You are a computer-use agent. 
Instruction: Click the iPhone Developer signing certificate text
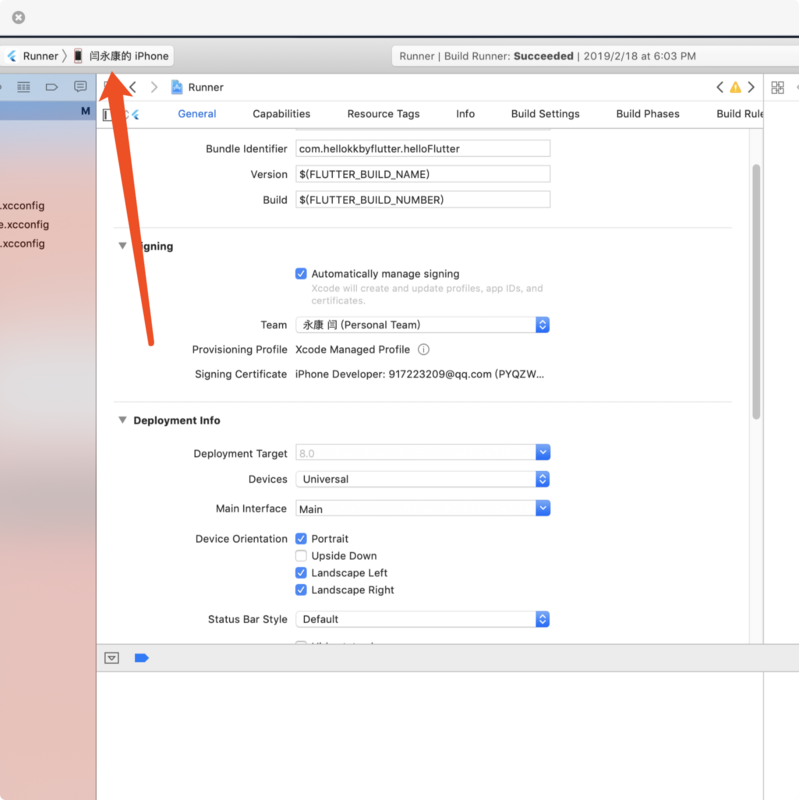pyautogui.click(x=419, y=374)
